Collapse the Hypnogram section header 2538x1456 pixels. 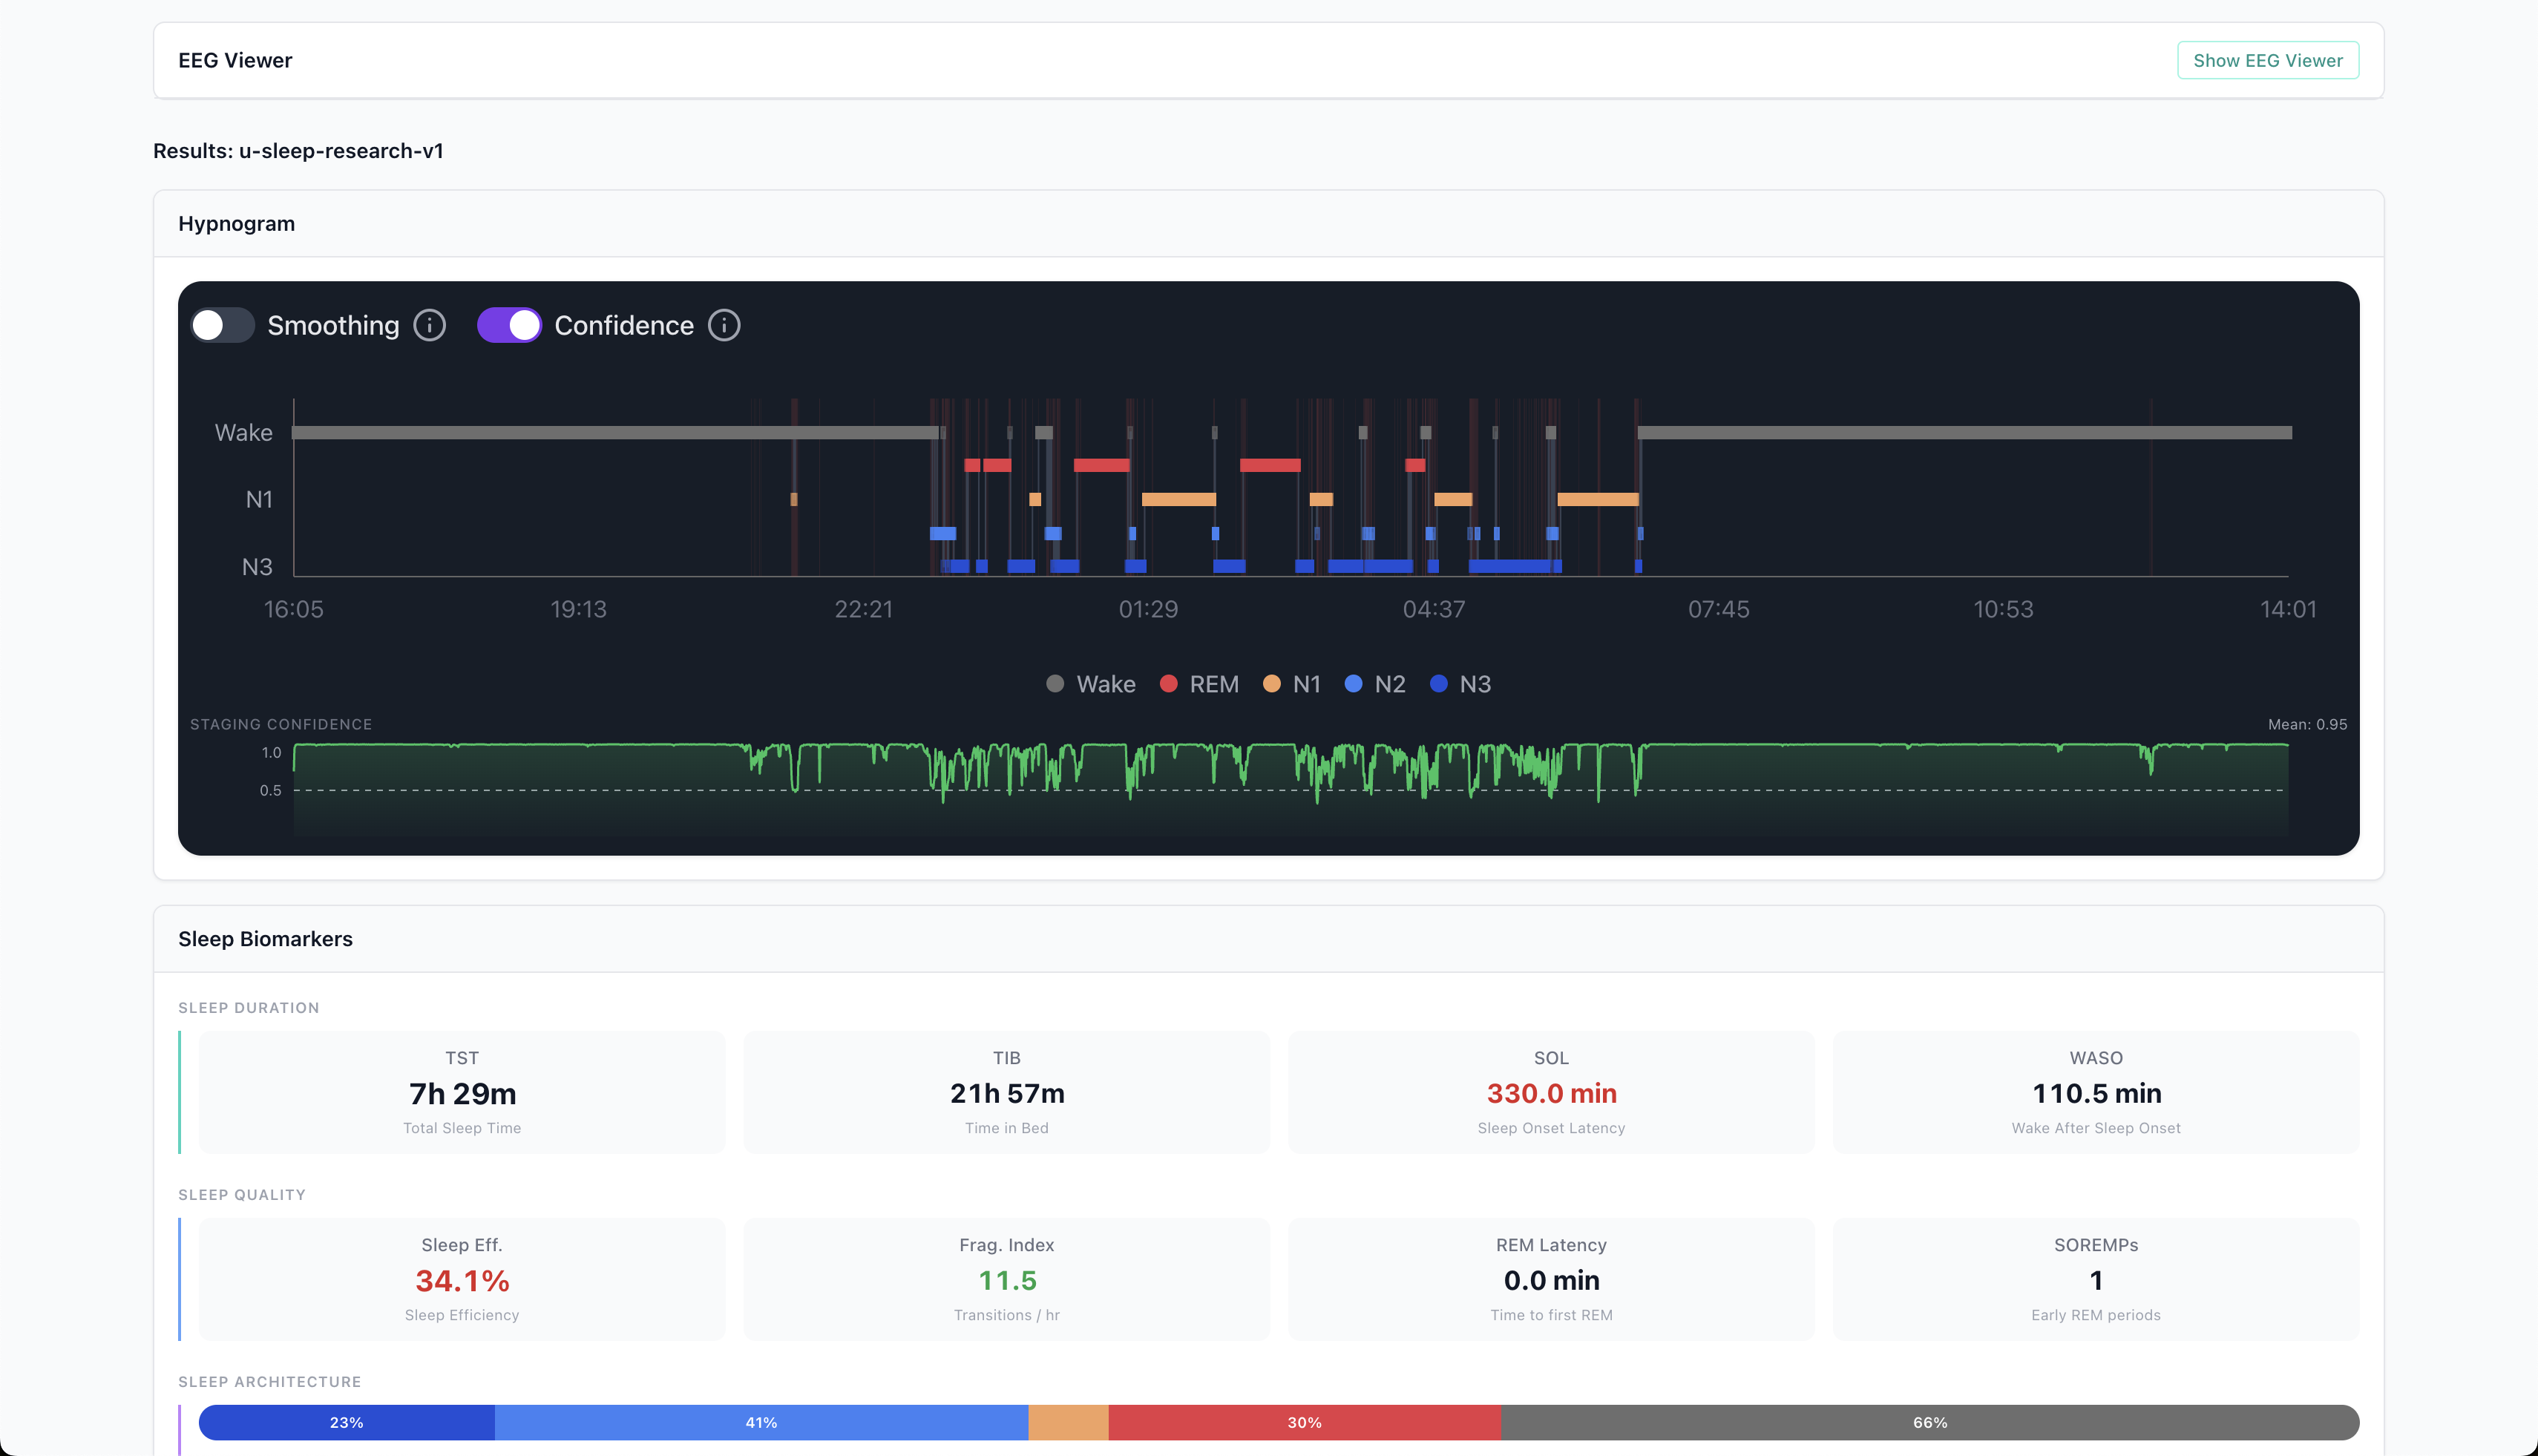pyautogui.click(x=236, y=223)
